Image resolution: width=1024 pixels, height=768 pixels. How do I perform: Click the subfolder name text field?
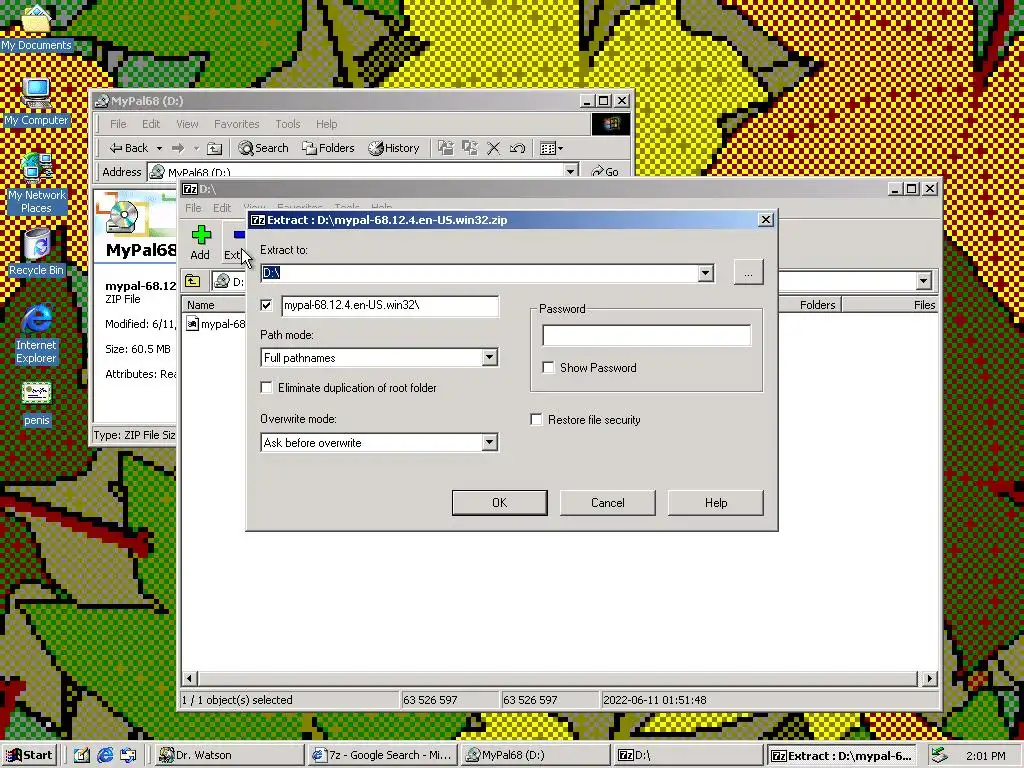(x=390, y=305)
